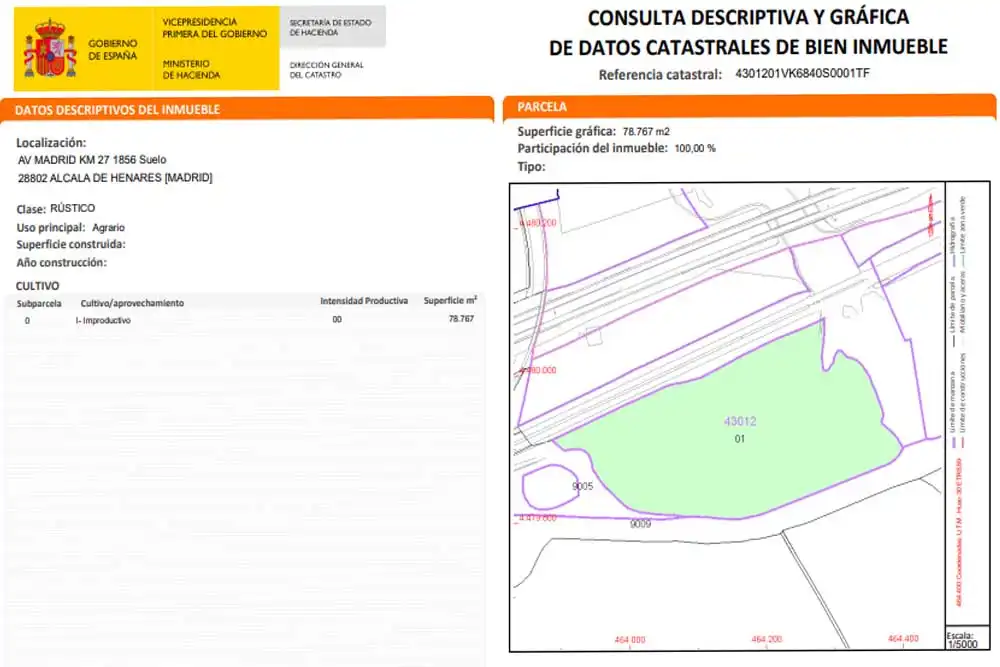This screenshot has height=667, width=1000.
Task: Click the Superficie m² column header
Action: point(450,300)
